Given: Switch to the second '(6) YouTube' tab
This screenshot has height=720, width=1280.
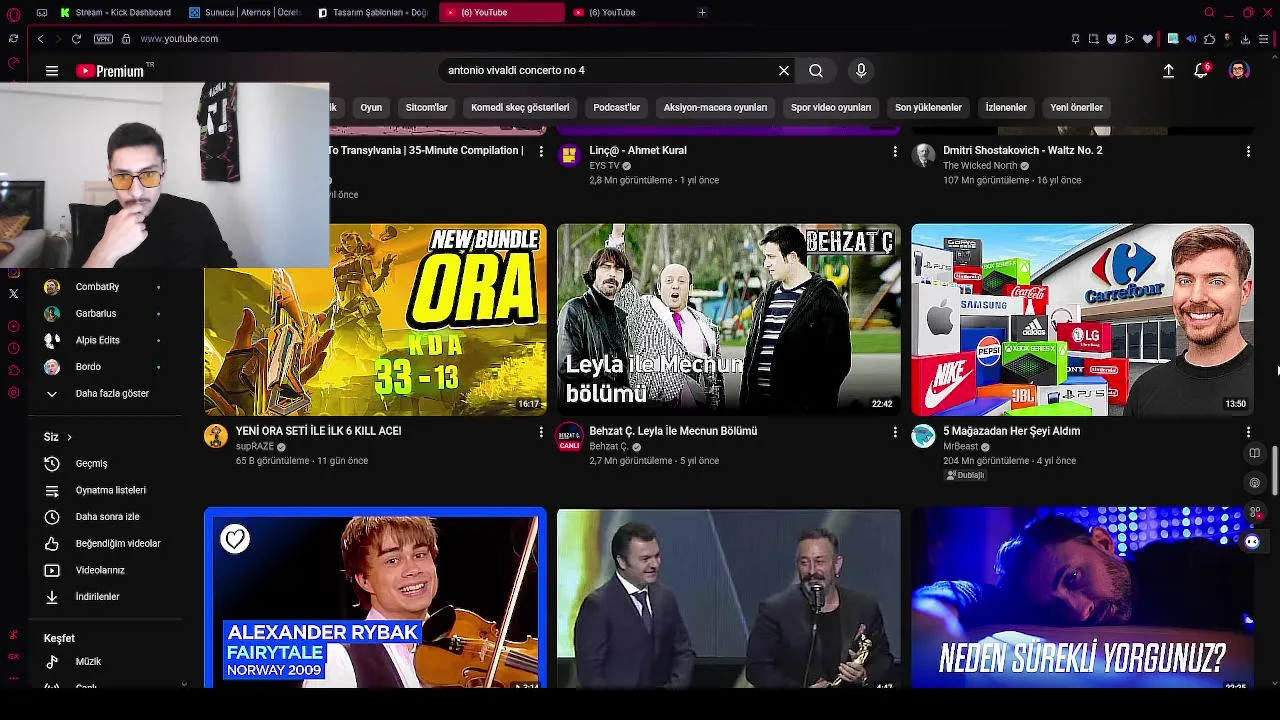Looking at the screenshot, I should (628, 12).
